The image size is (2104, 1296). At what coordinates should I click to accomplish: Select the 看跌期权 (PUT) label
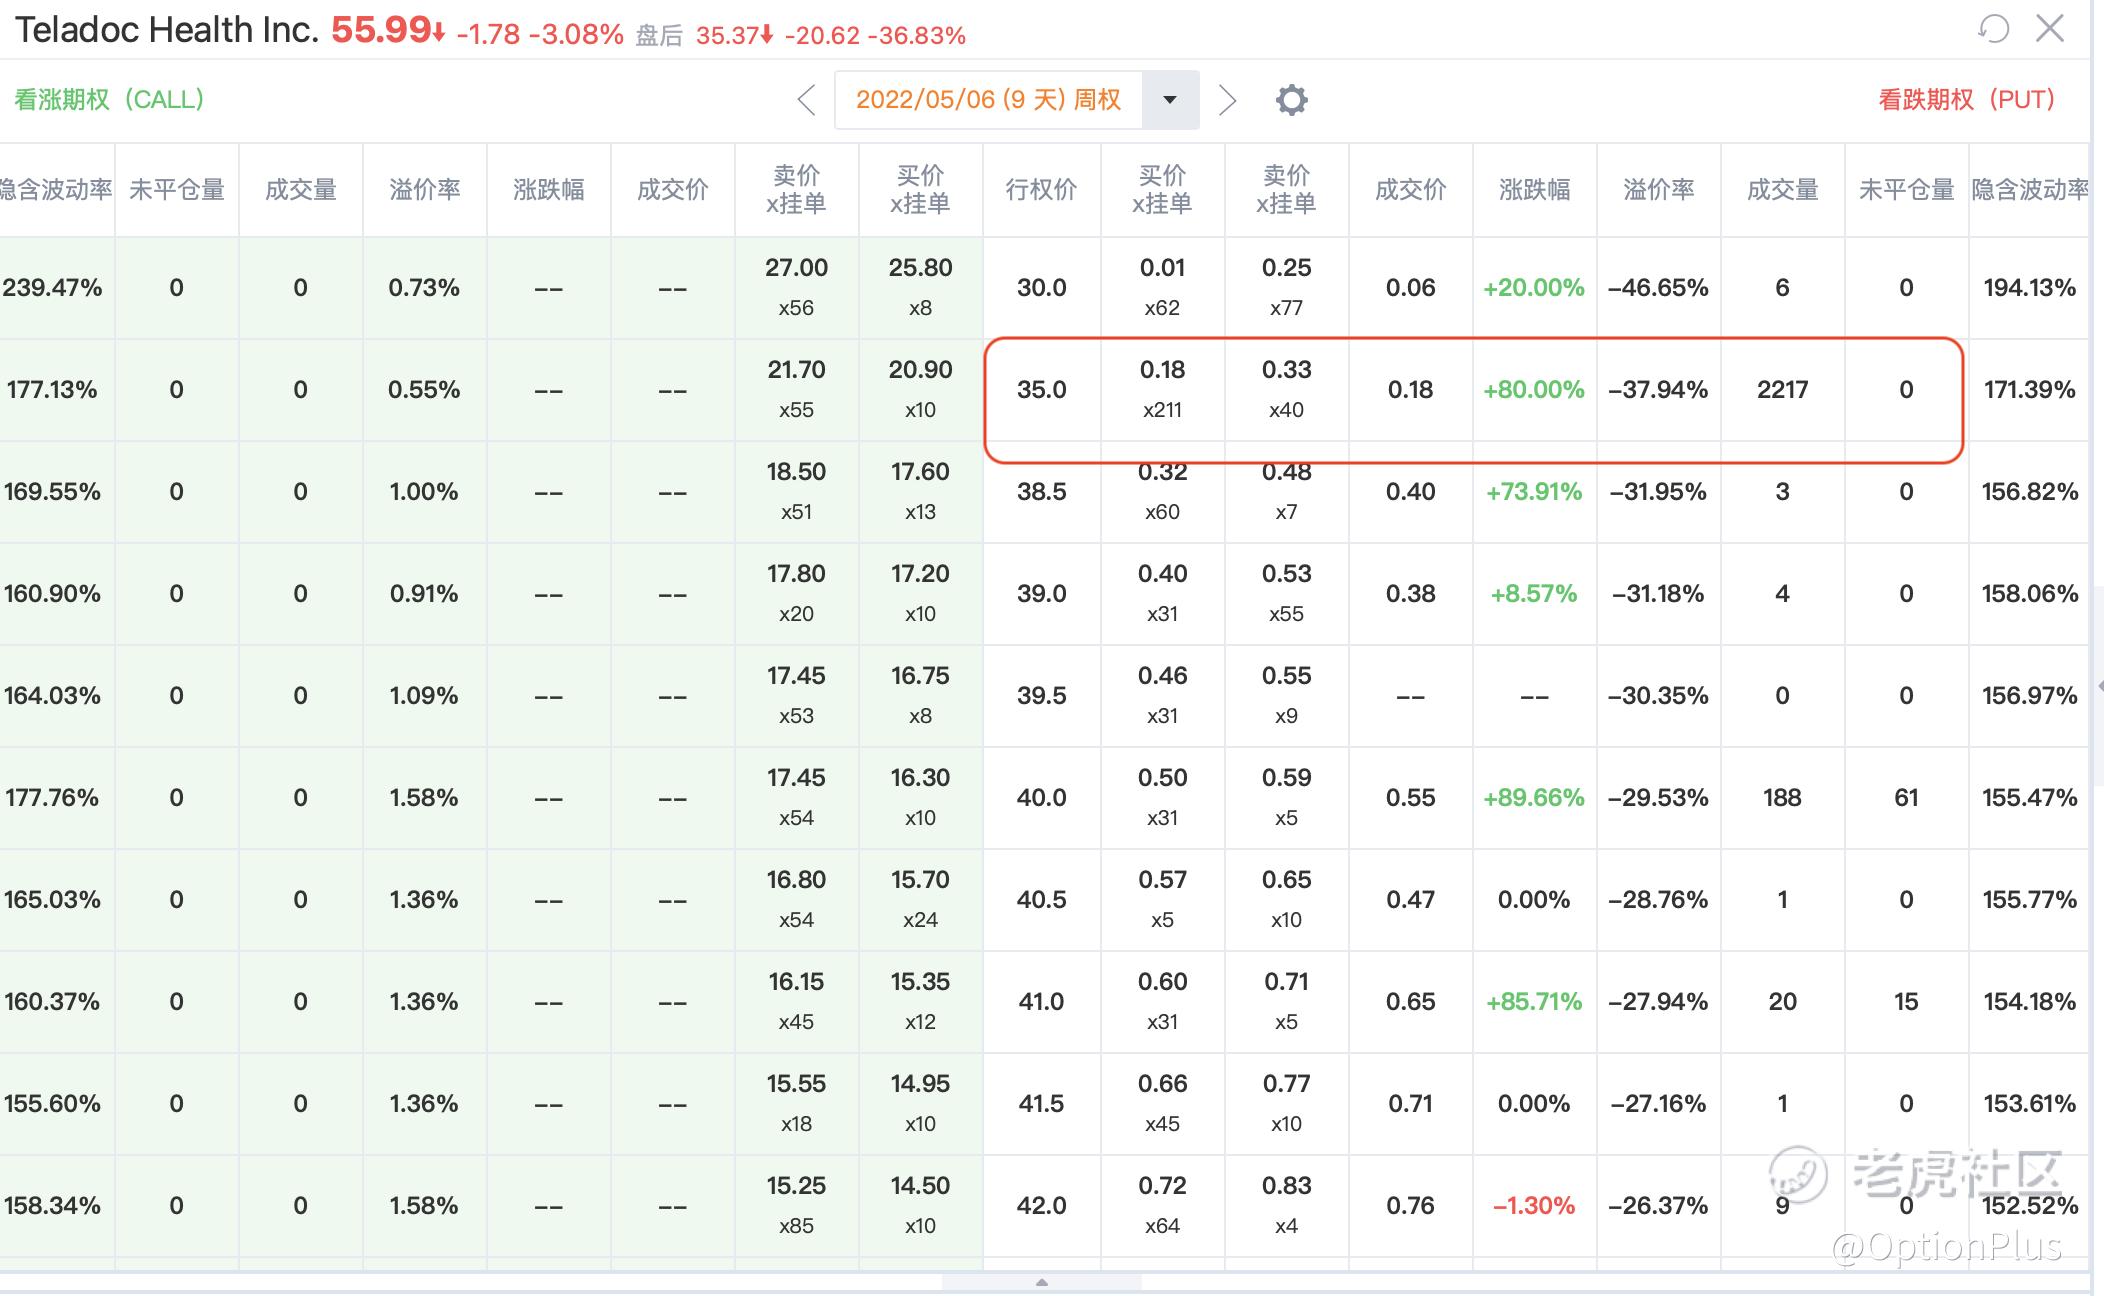point(1966,100)
